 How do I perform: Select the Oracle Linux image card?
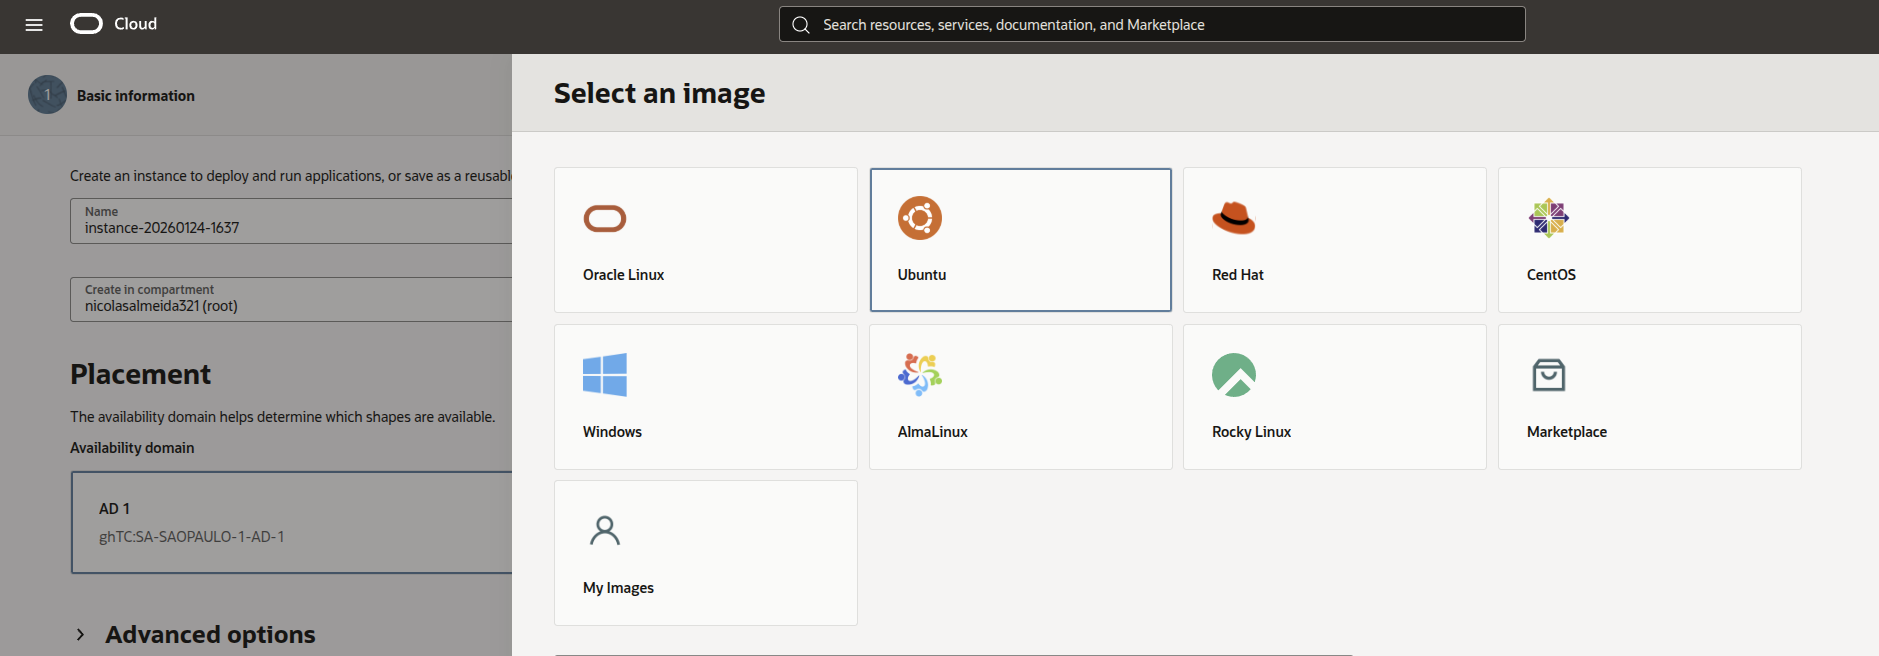pyautogui.click(x=706, y=240)
